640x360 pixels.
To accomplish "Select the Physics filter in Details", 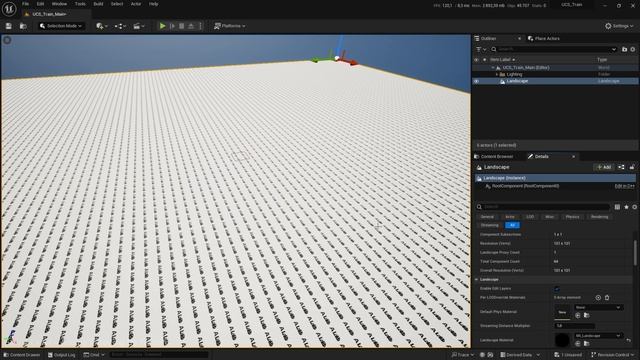I will [x=572, y=217].
